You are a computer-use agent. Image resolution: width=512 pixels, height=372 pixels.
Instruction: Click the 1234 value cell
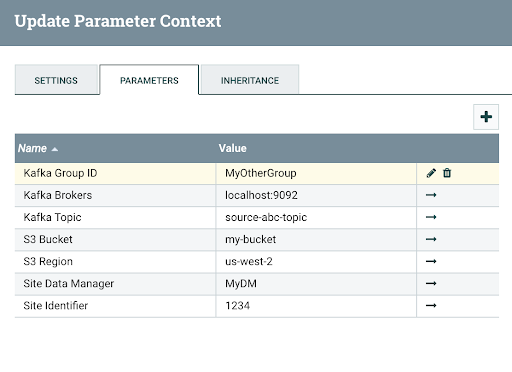[316, 306]
